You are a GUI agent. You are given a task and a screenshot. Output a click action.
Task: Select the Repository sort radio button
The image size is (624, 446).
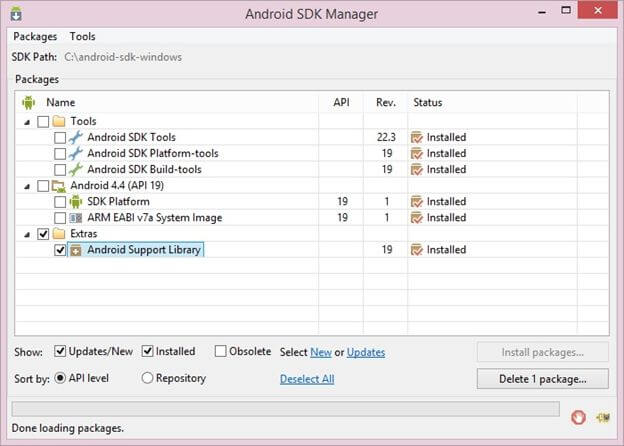(x=148, y=378)
